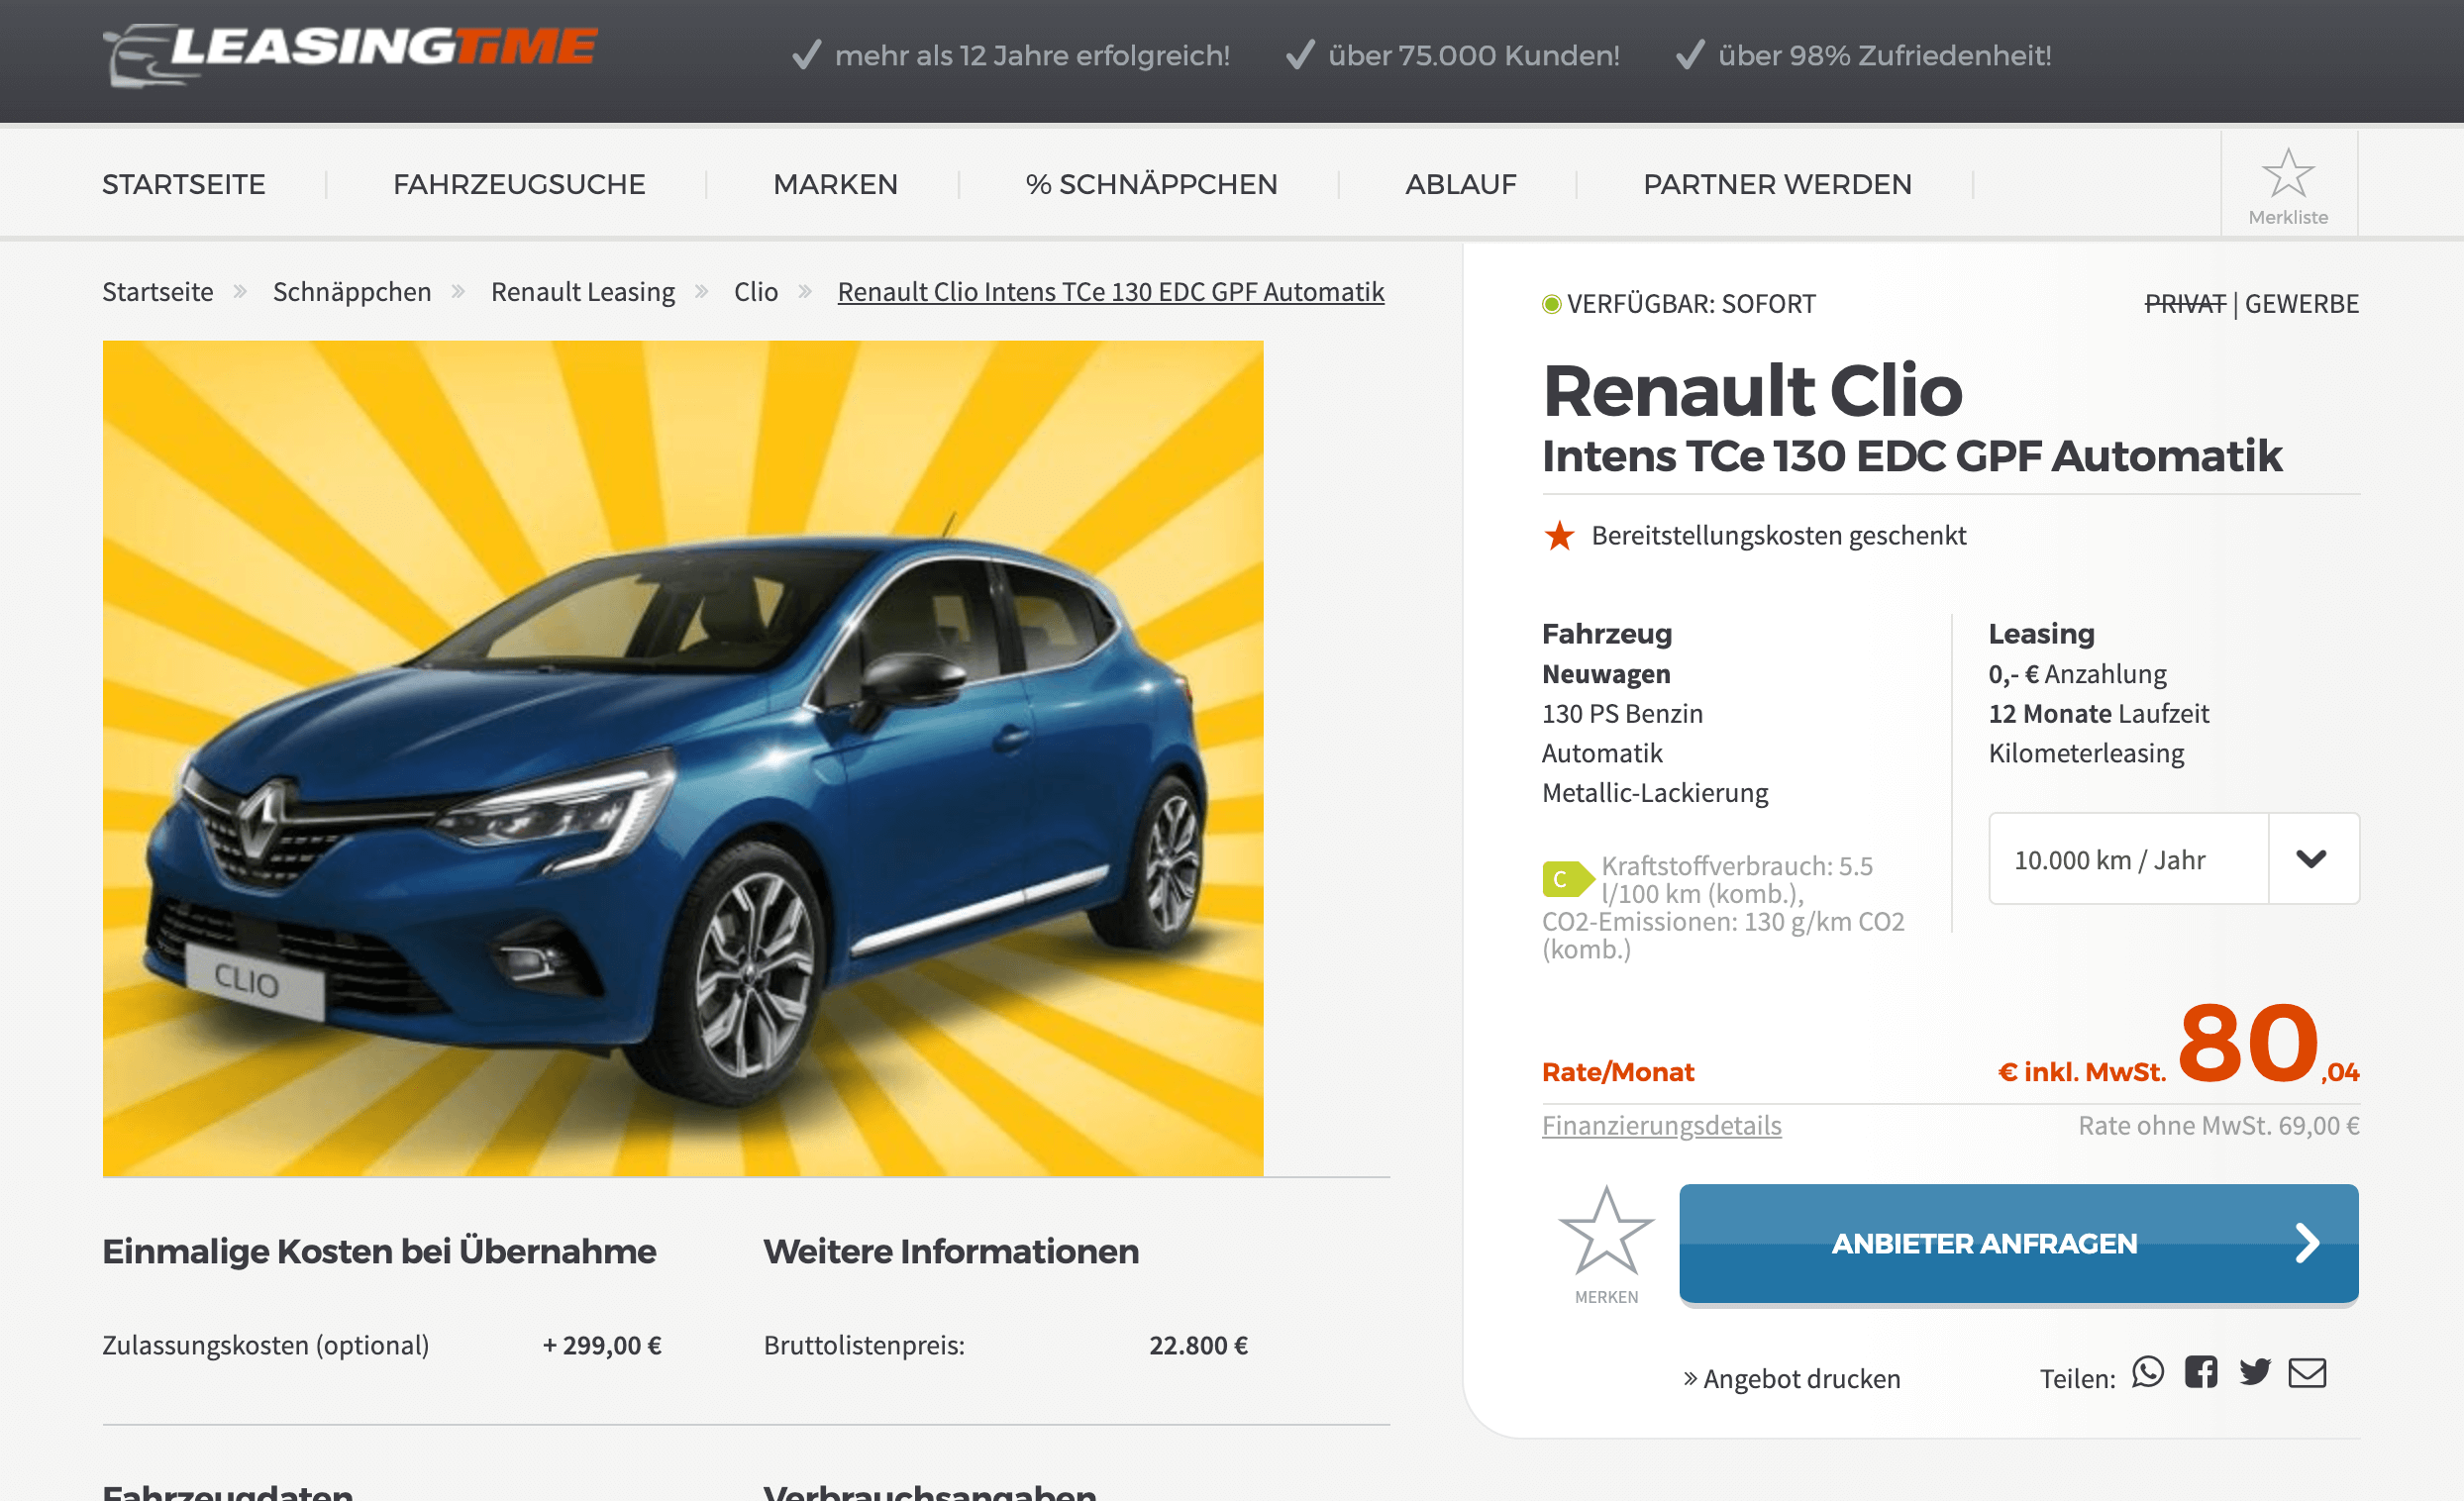Open ABLAUF menu item
The width and height of the screenshot is (2464, 1501).
[1460, 184]
